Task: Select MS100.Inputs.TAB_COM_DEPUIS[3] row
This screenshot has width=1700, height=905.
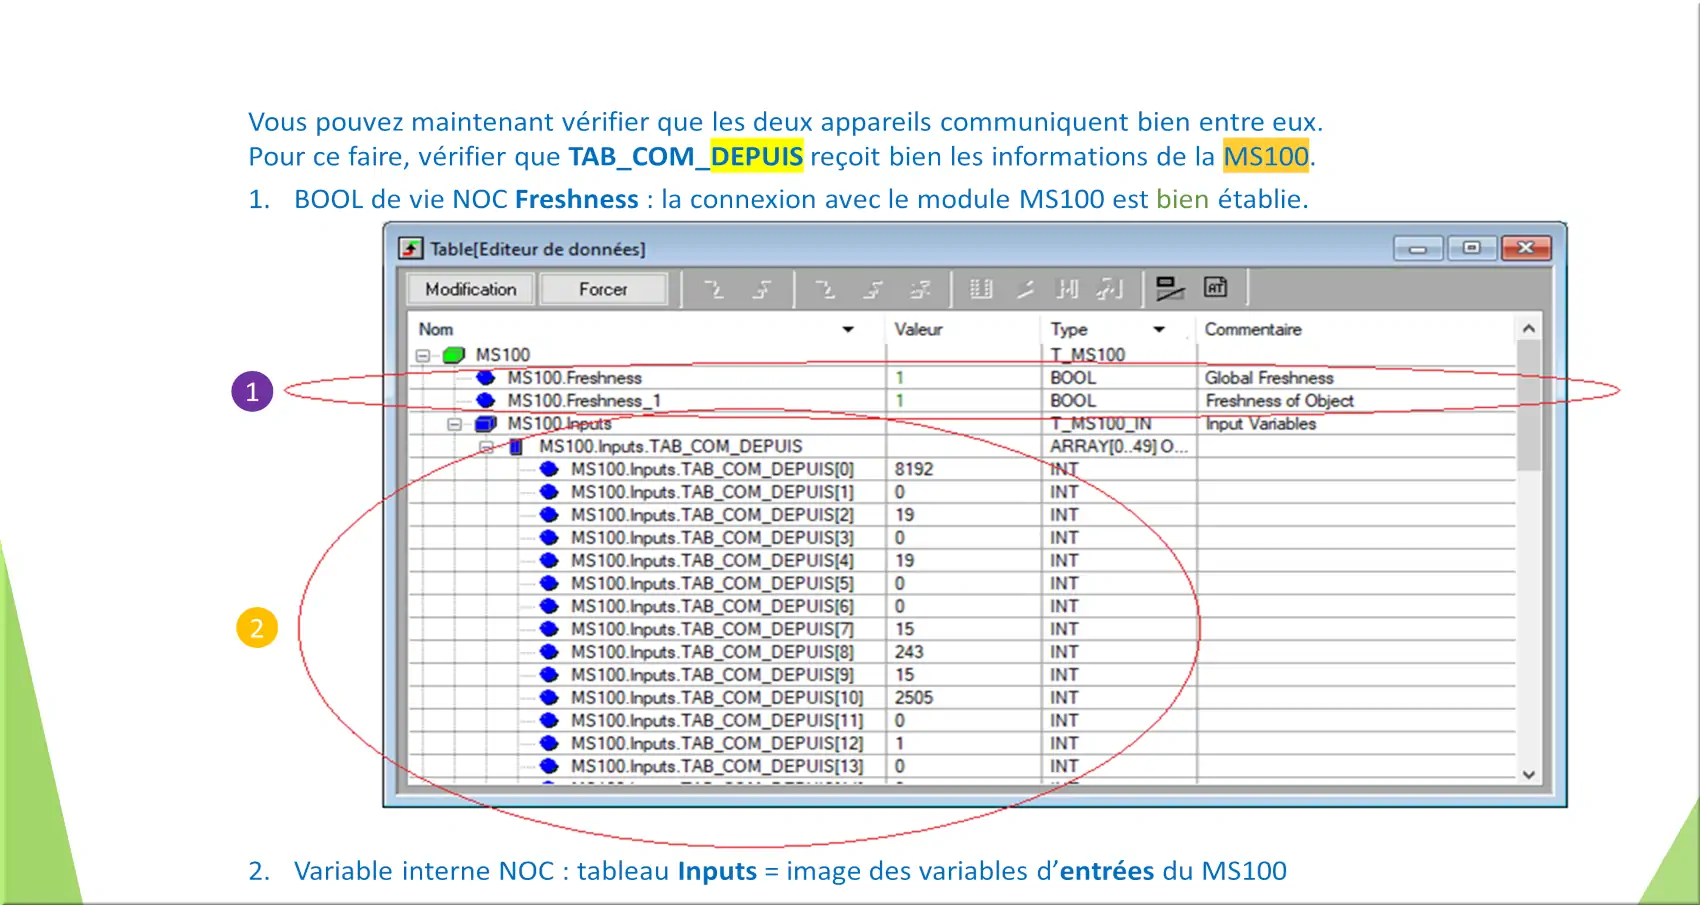Action: coord(962,538)
